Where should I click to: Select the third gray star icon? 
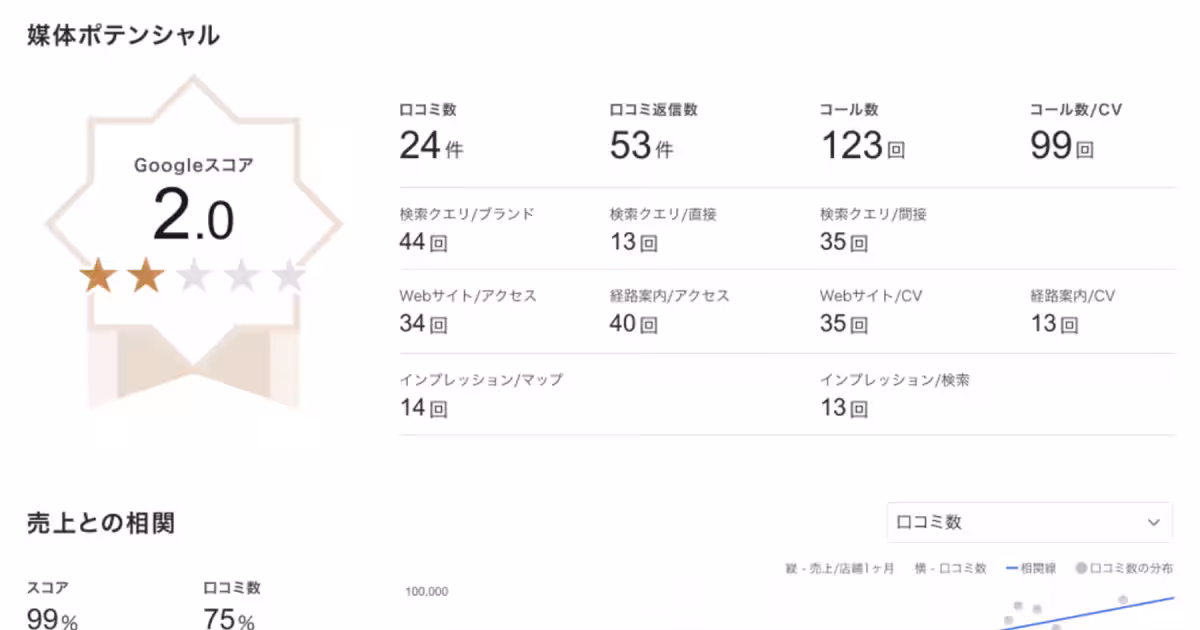point(194,277)
